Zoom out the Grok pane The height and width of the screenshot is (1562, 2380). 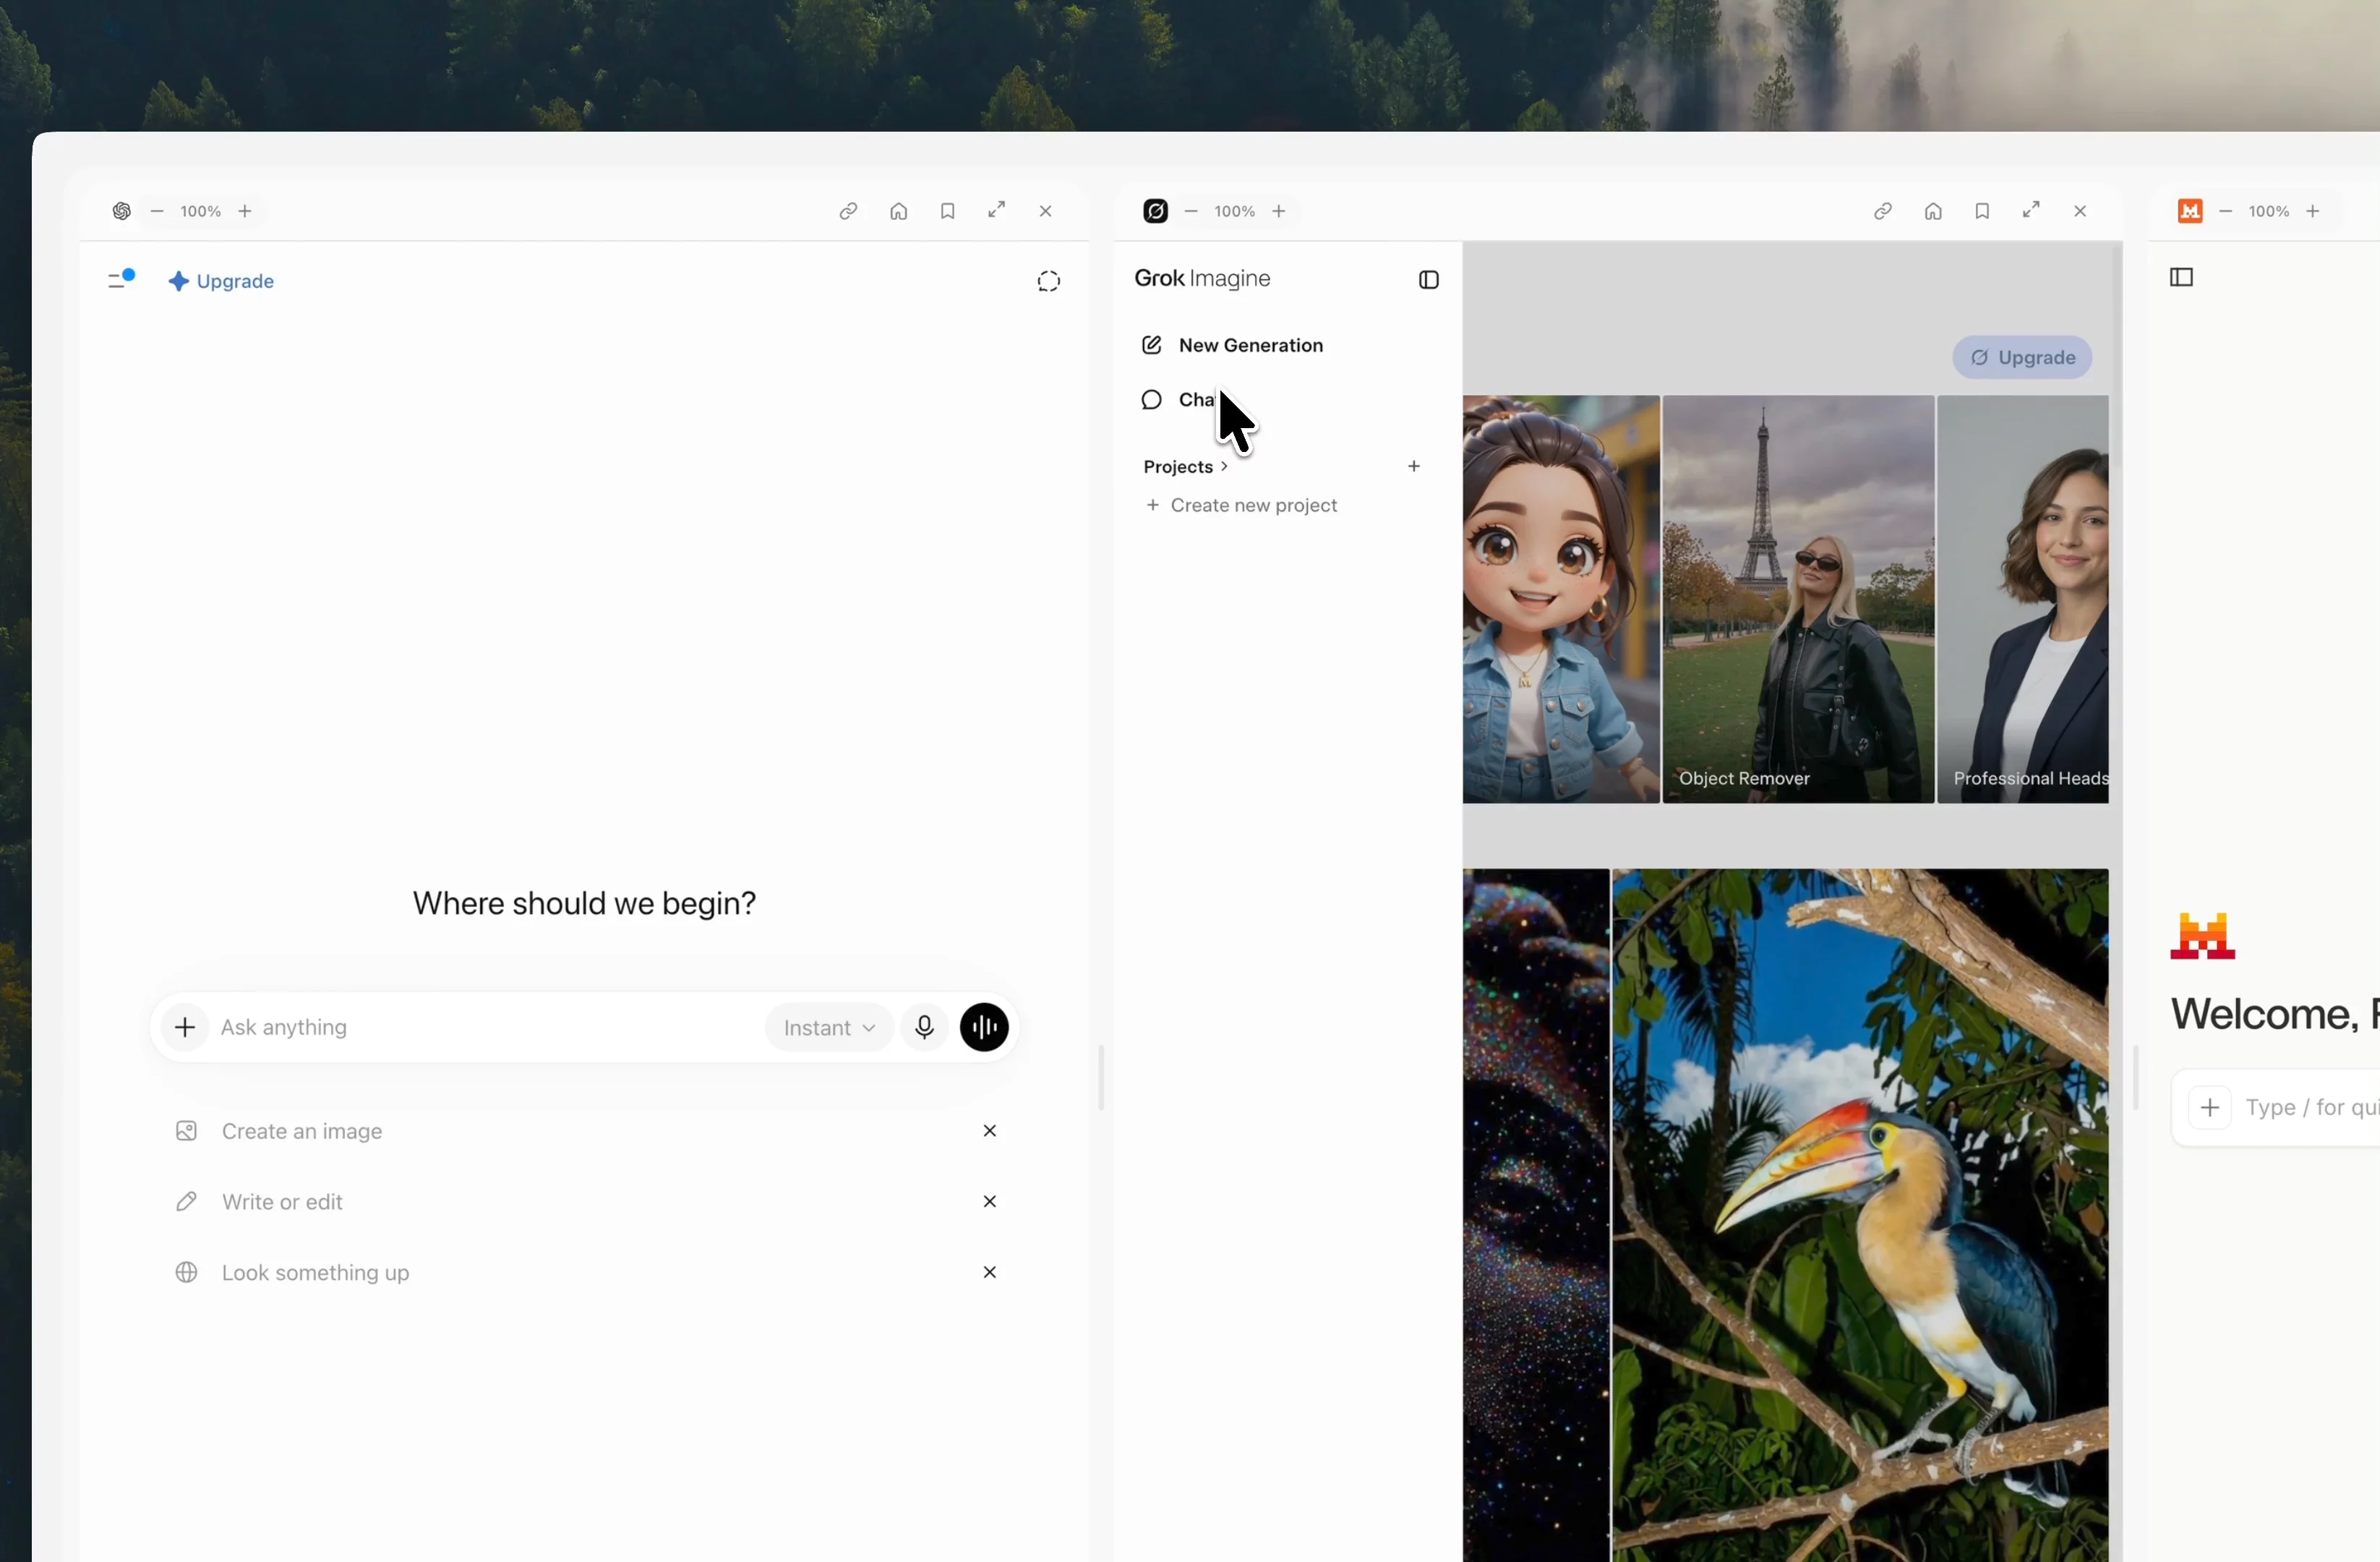pyautogui.click(x=1191, y=211)
